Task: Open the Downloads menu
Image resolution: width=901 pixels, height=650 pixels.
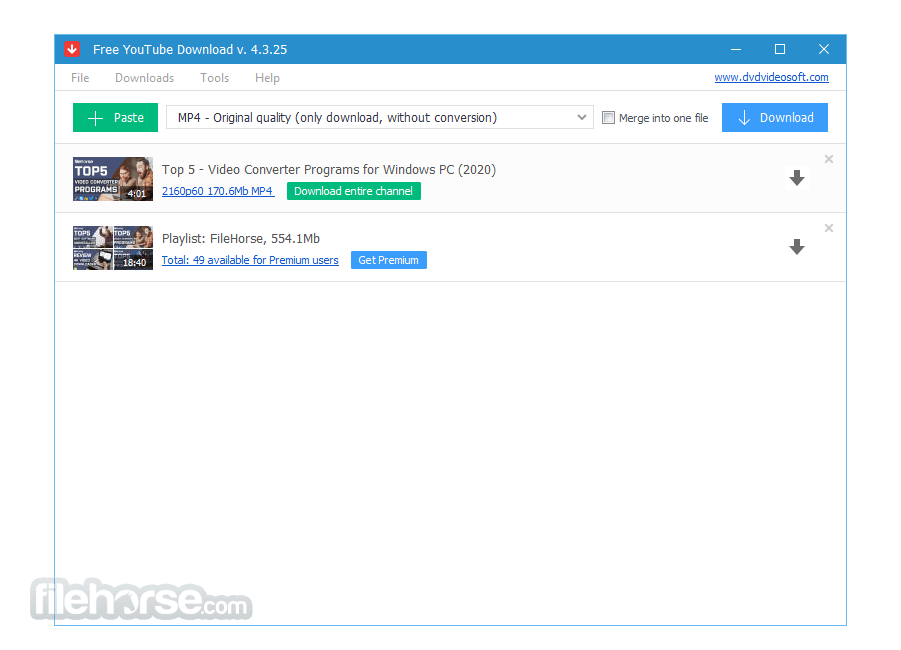Action: tap(144, 78)
